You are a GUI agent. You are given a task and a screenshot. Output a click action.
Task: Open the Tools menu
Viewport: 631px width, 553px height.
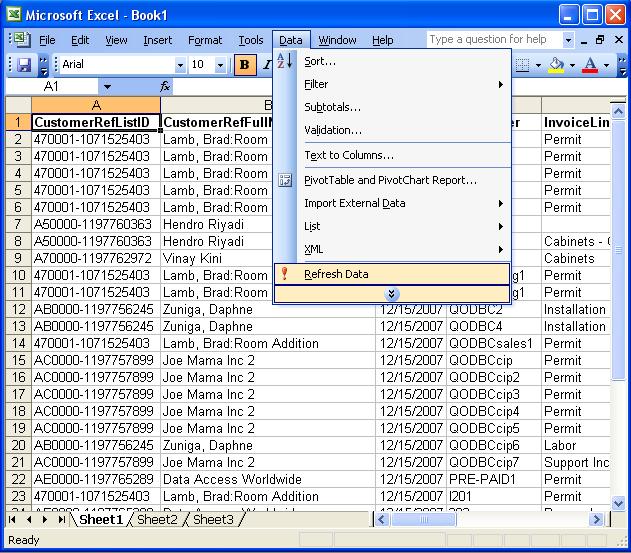click(251, 40)
